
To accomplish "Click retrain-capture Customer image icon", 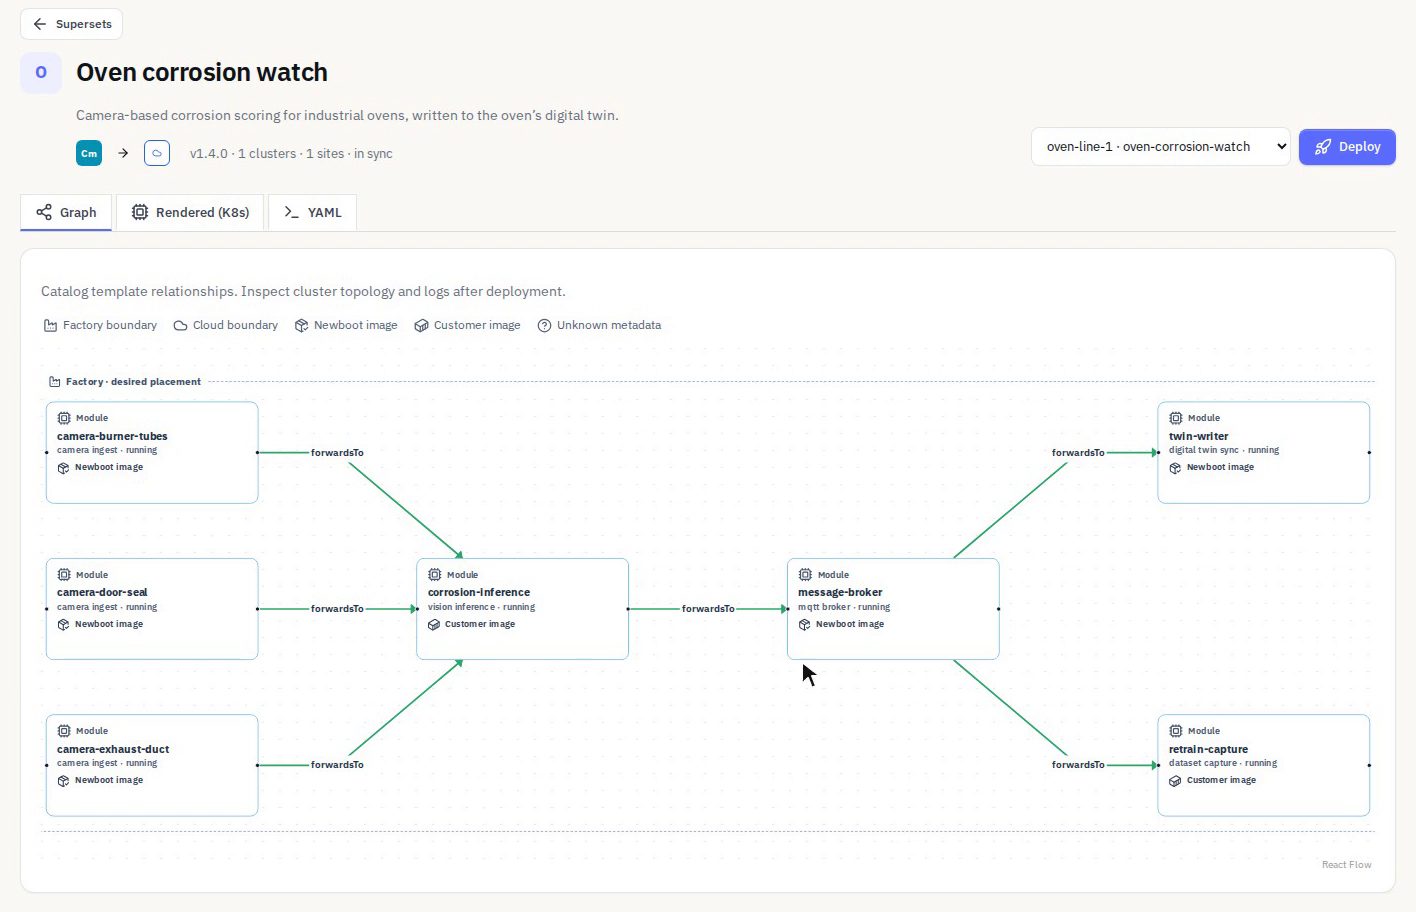I will coord(1175,781).
